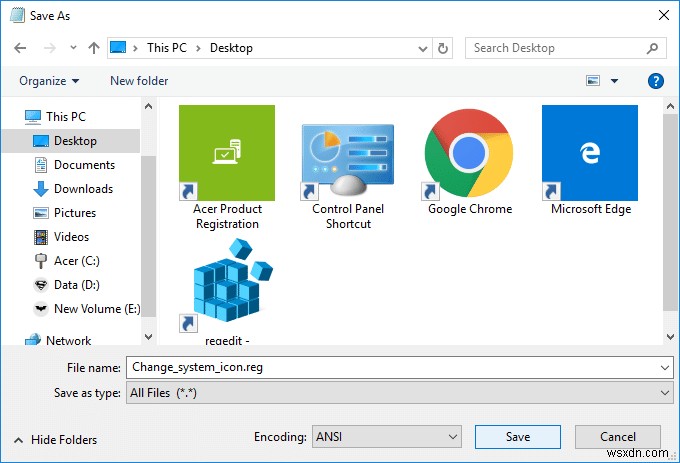Expand chevron after This PC breadcrumb
The width and height of the screenshot is (680, 463).
(198, 48)
